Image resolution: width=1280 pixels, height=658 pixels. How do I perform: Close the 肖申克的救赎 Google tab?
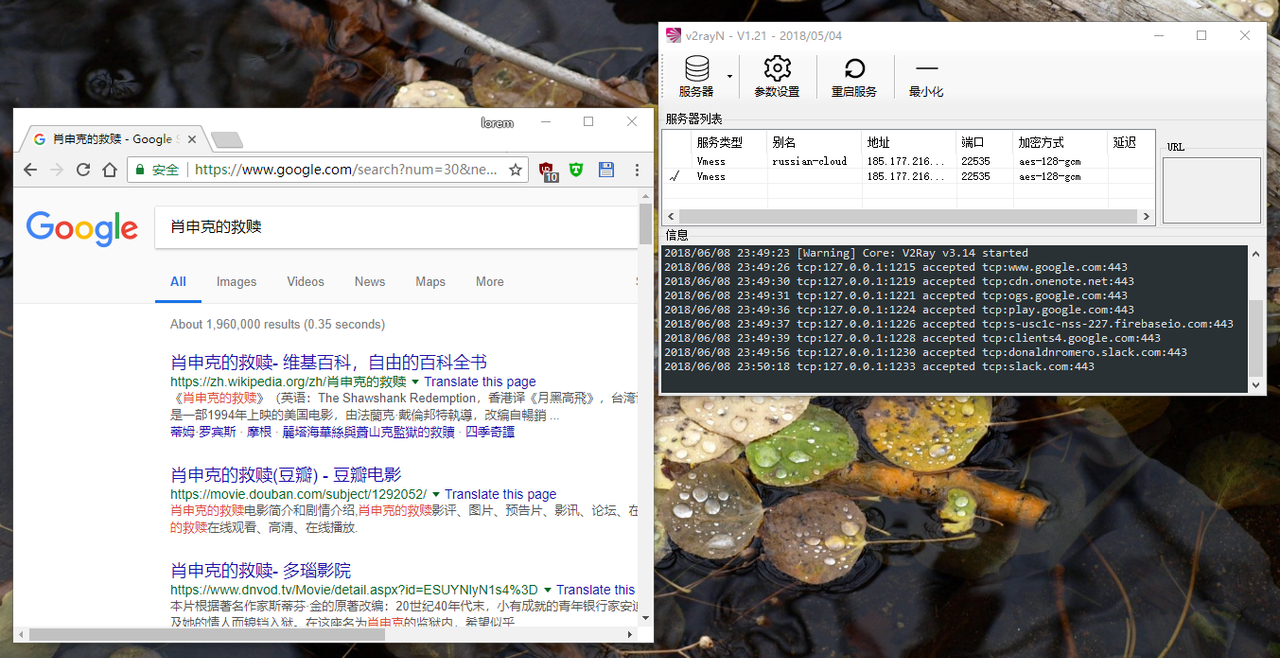[193, 139]
